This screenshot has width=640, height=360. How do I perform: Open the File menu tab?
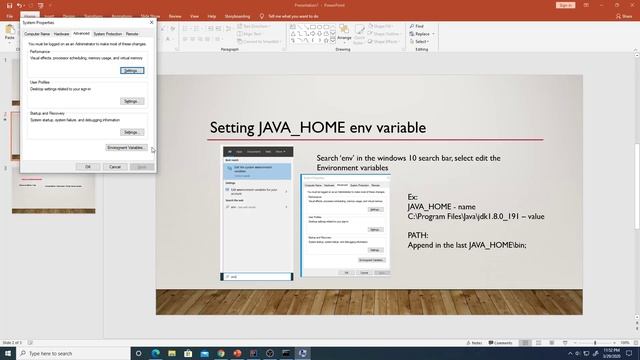[9, 16]
